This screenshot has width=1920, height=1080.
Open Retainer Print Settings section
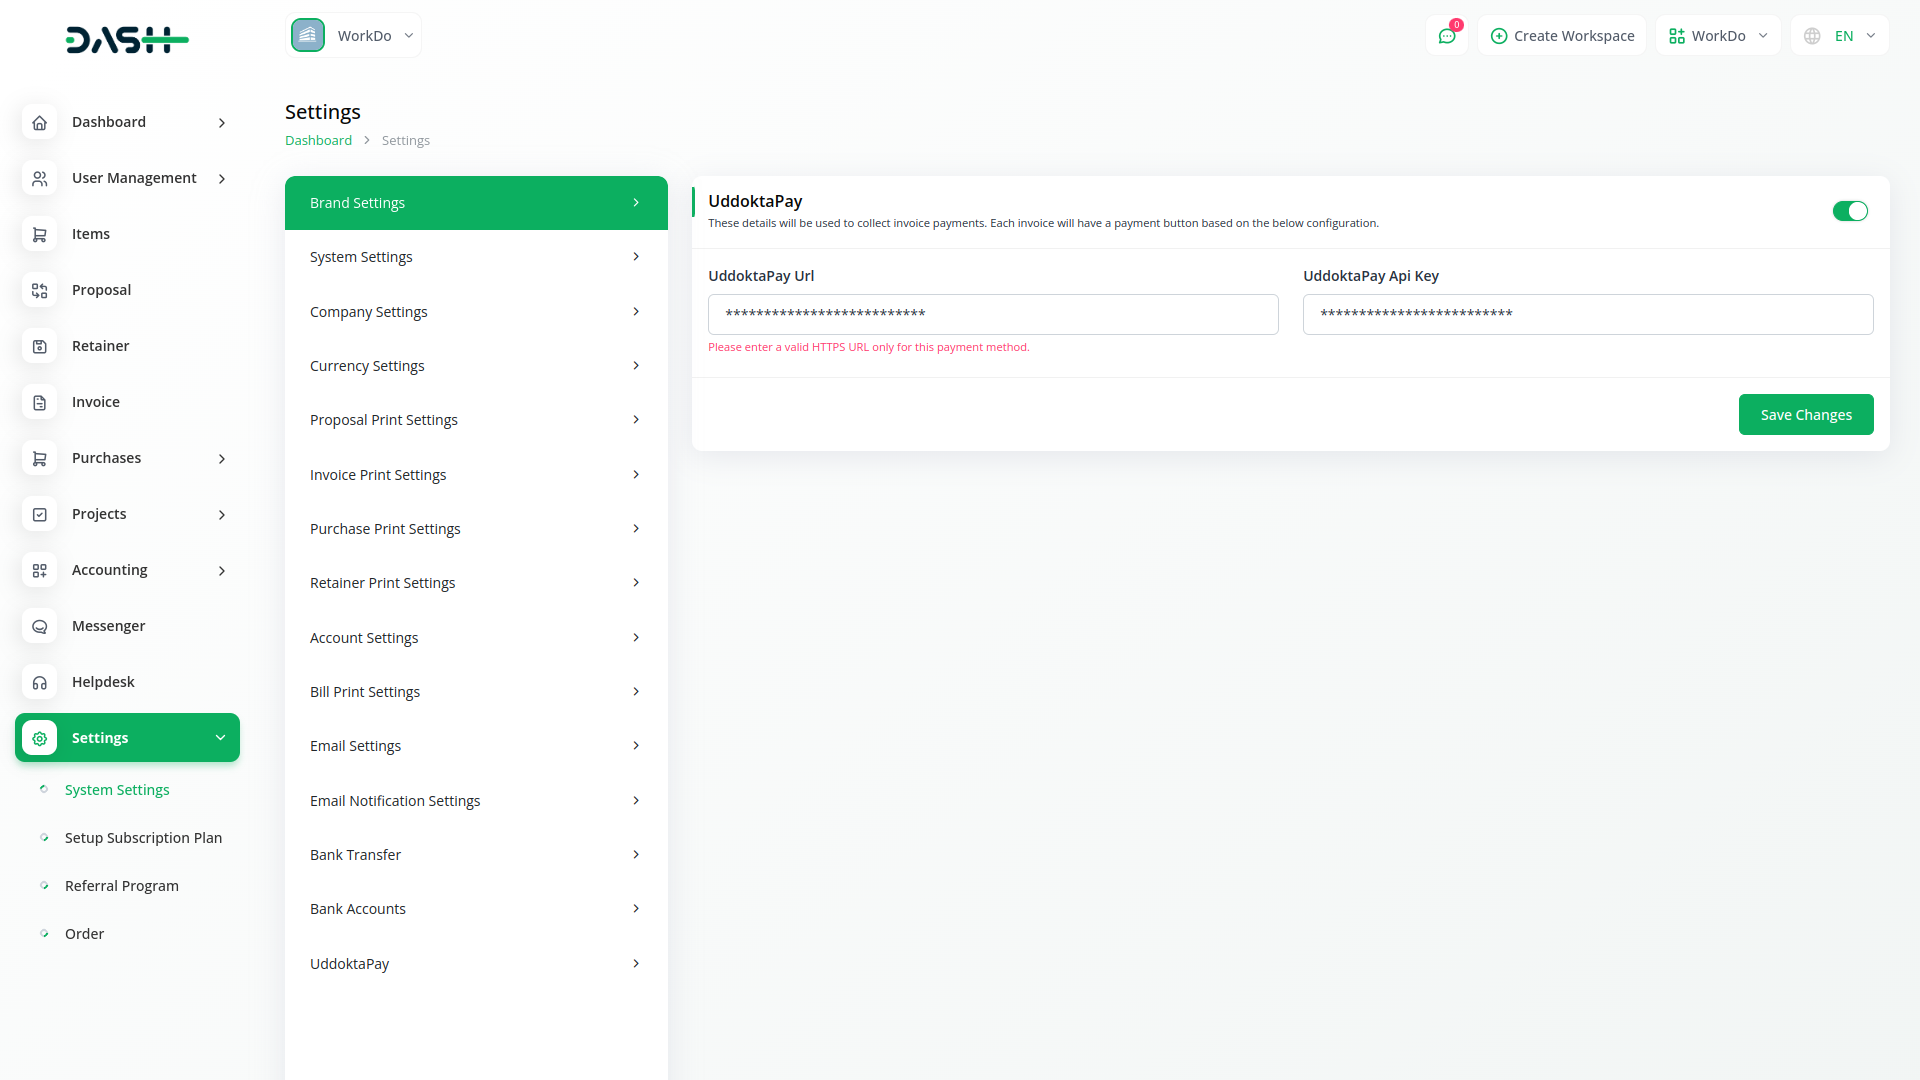point(476,583)
